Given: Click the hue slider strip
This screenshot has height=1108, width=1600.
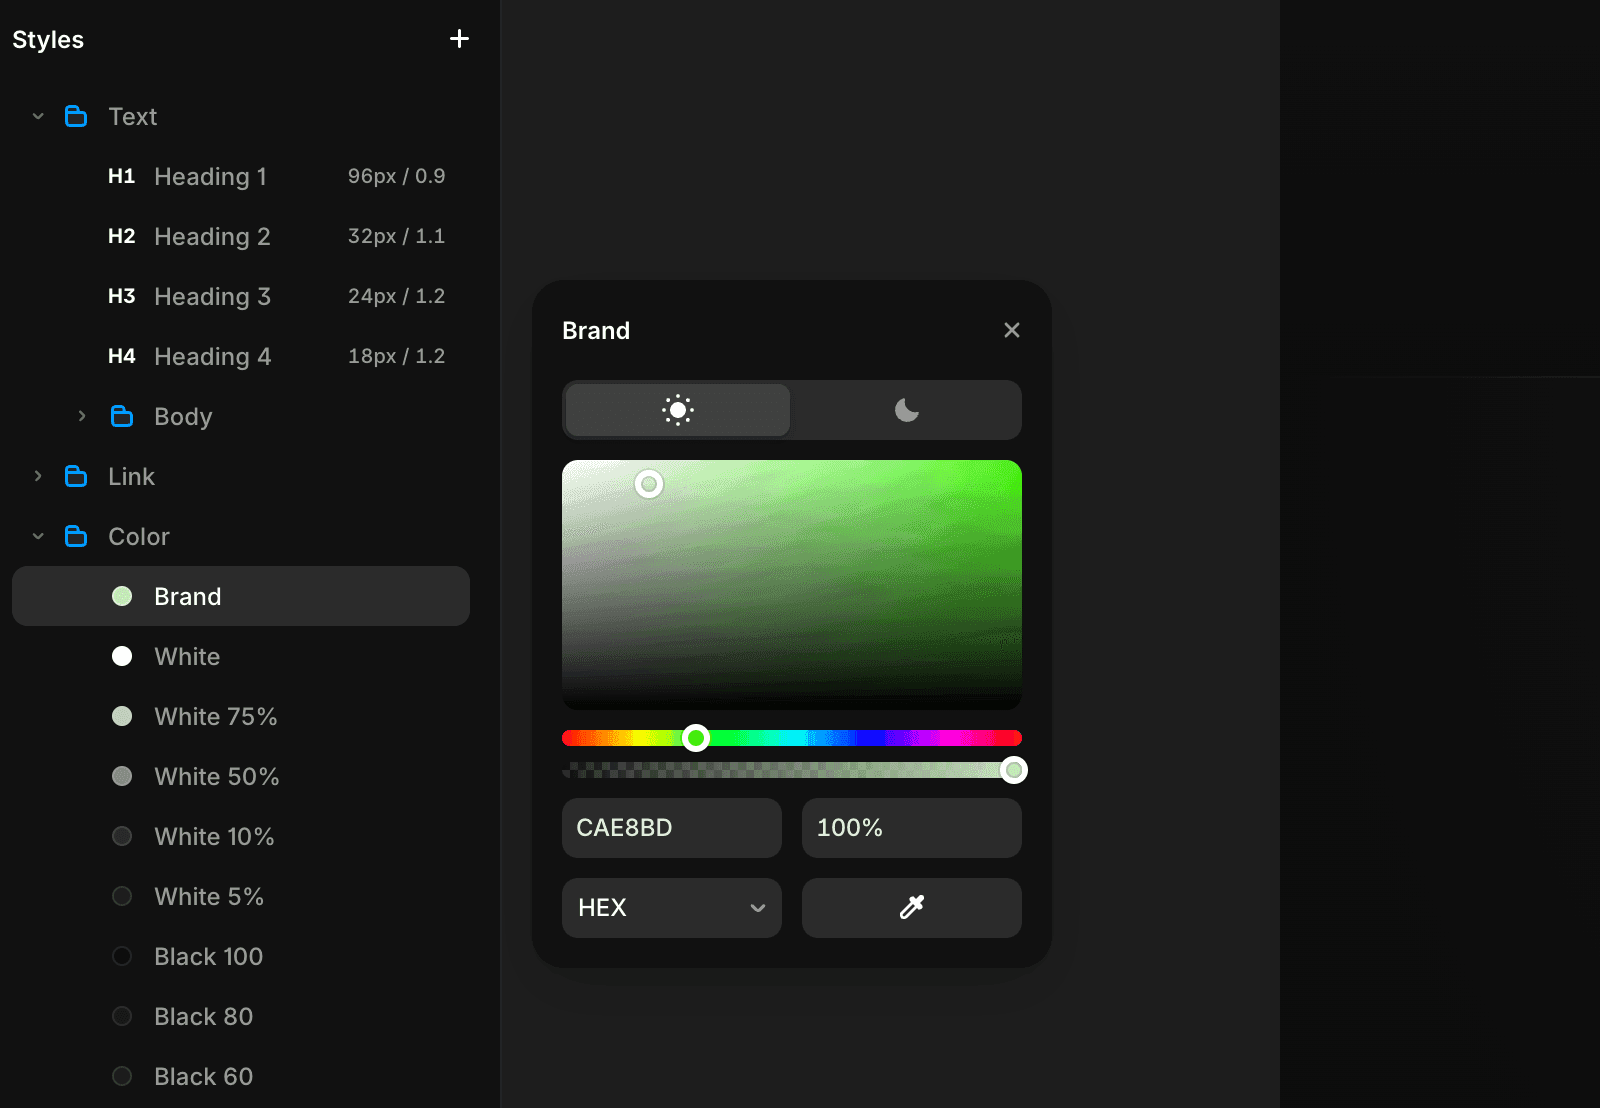Looking at the screenshot, I should 791,737.
